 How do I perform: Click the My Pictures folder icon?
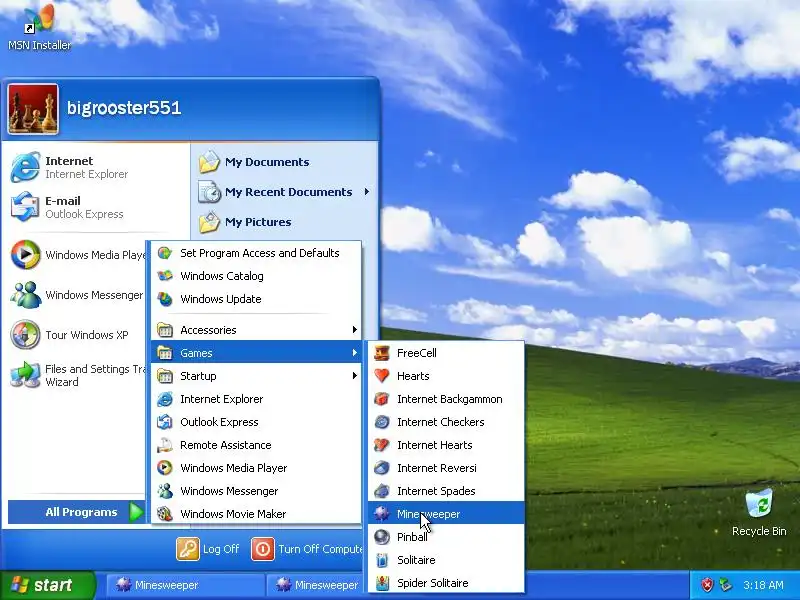coord(209,222)
